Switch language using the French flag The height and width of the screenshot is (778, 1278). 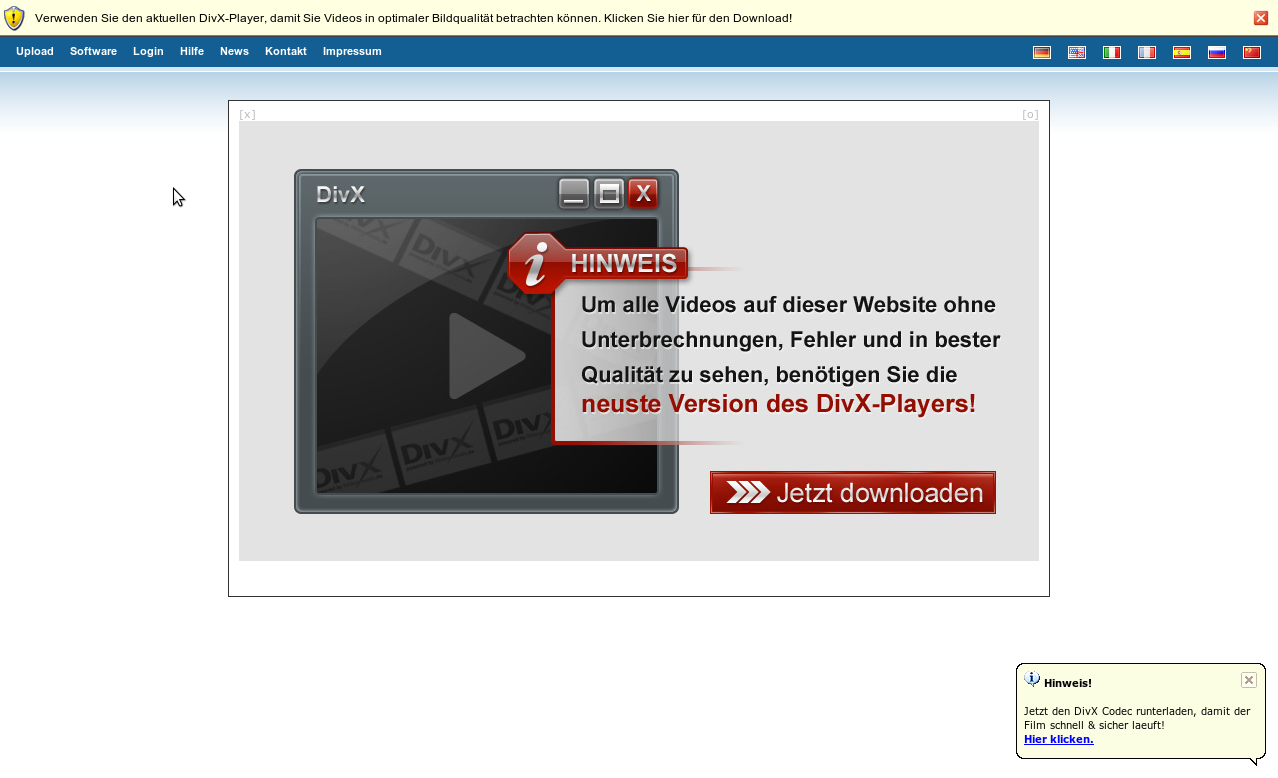(1147, 53)
